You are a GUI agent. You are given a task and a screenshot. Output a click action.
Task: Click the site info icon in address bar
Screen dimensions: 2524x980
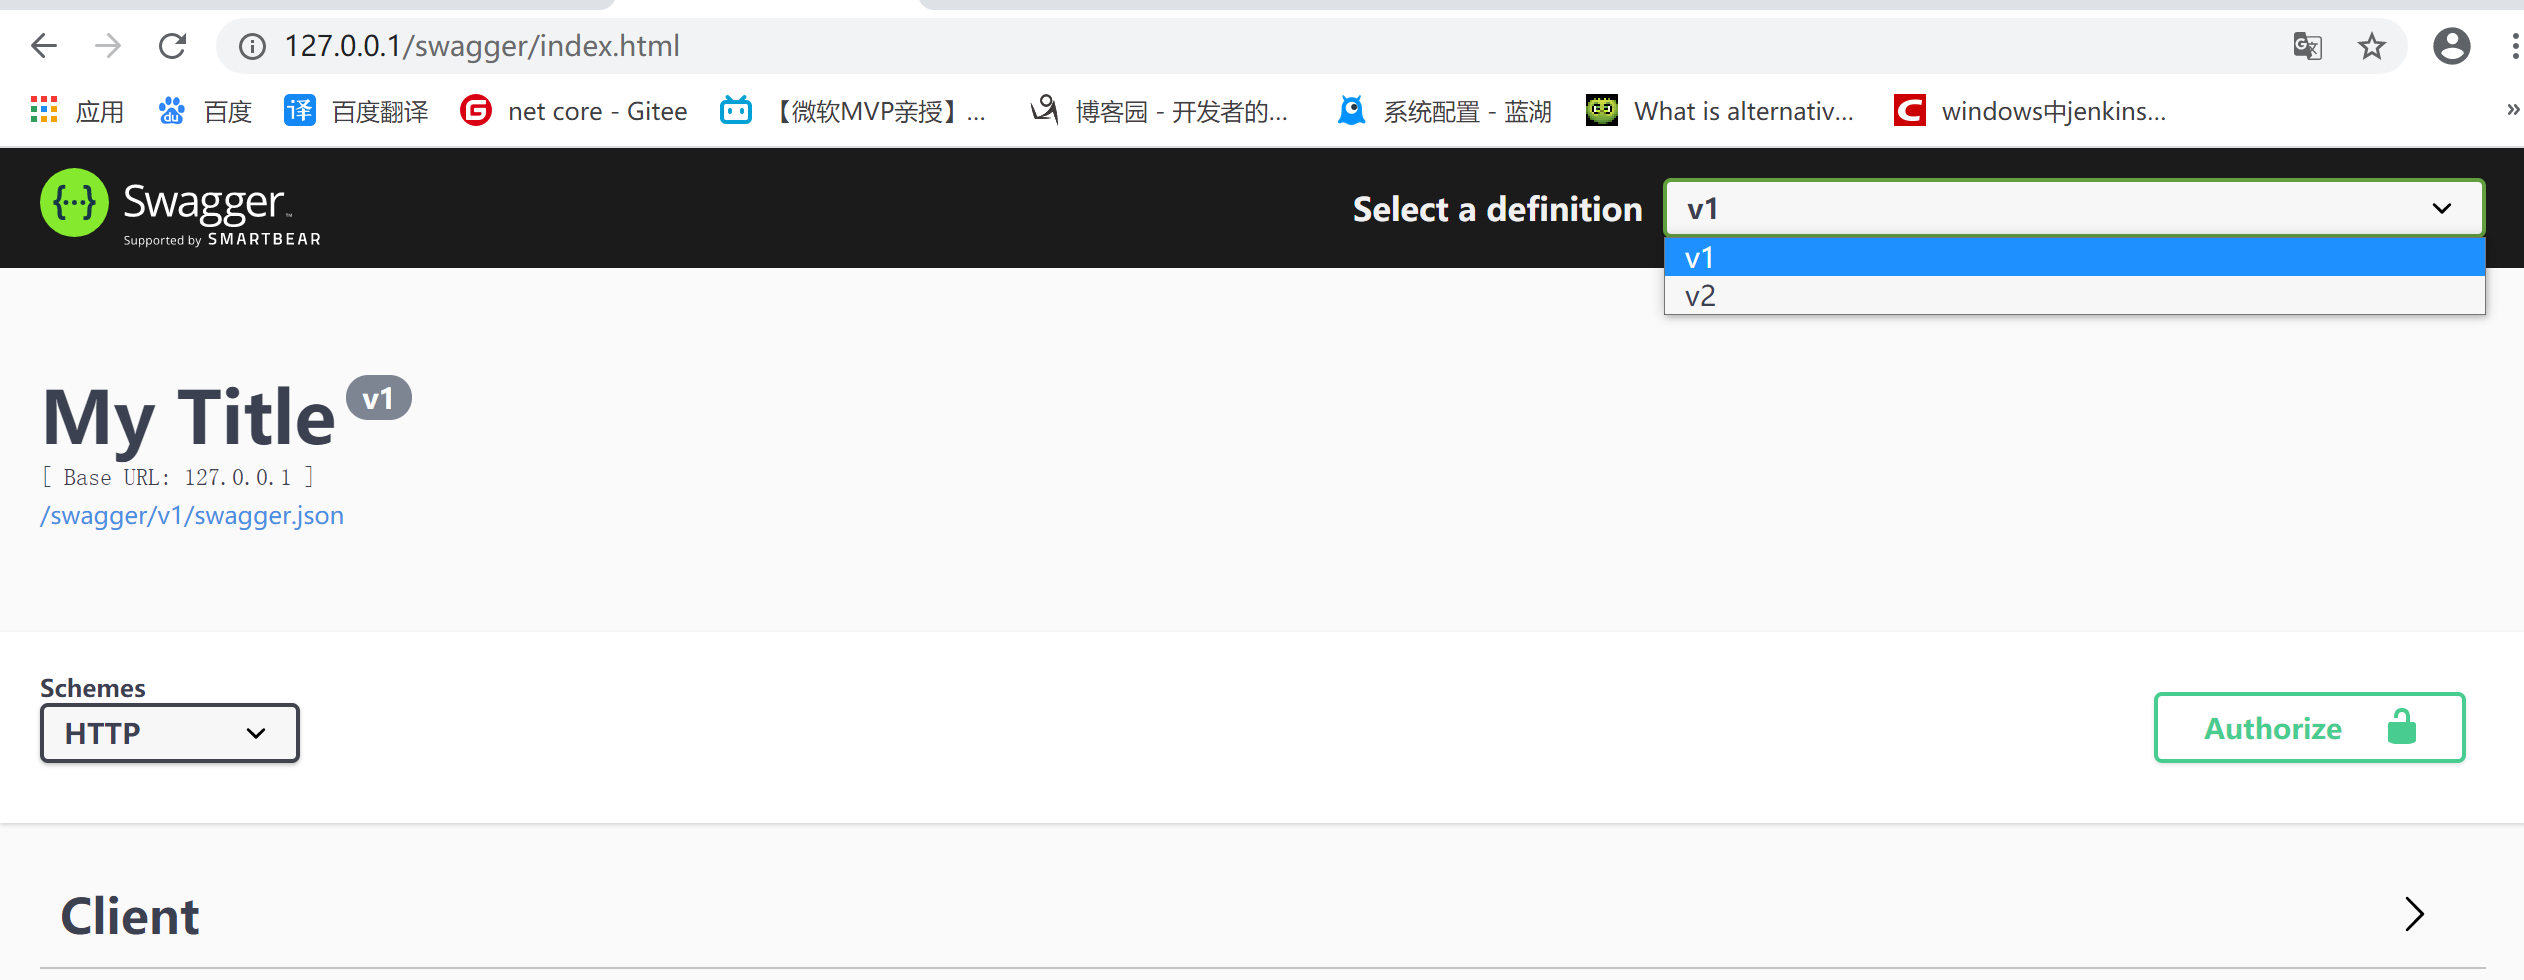[x=252, y=46]
